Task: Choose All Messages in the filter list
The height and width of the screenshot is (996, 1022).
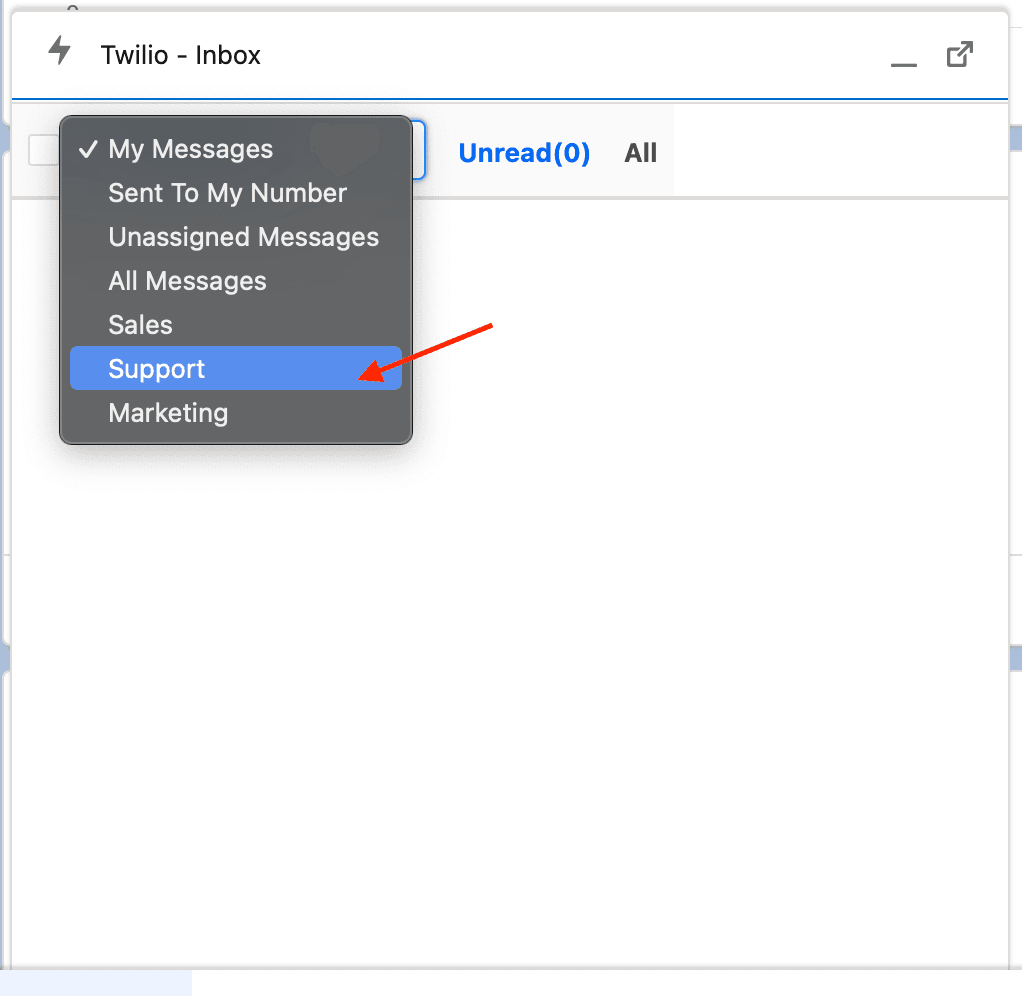Action: tap(187, 281)
